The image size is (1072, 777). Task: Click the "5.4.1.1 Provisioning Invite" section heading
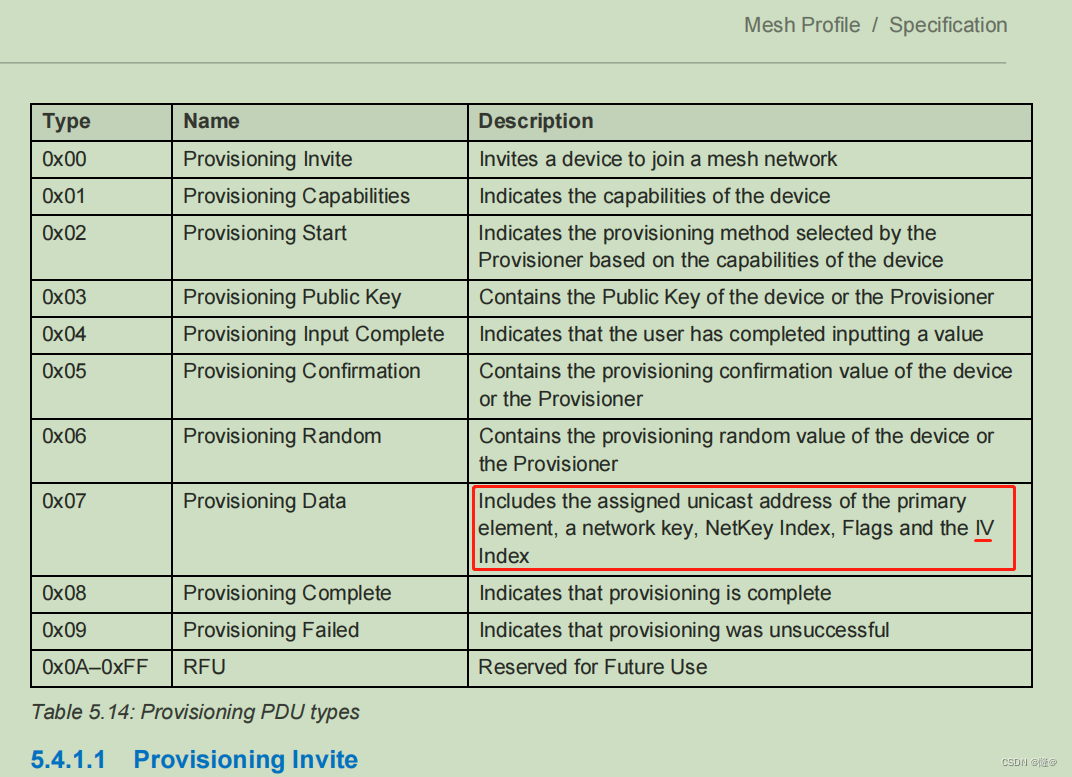coord(194,759)
